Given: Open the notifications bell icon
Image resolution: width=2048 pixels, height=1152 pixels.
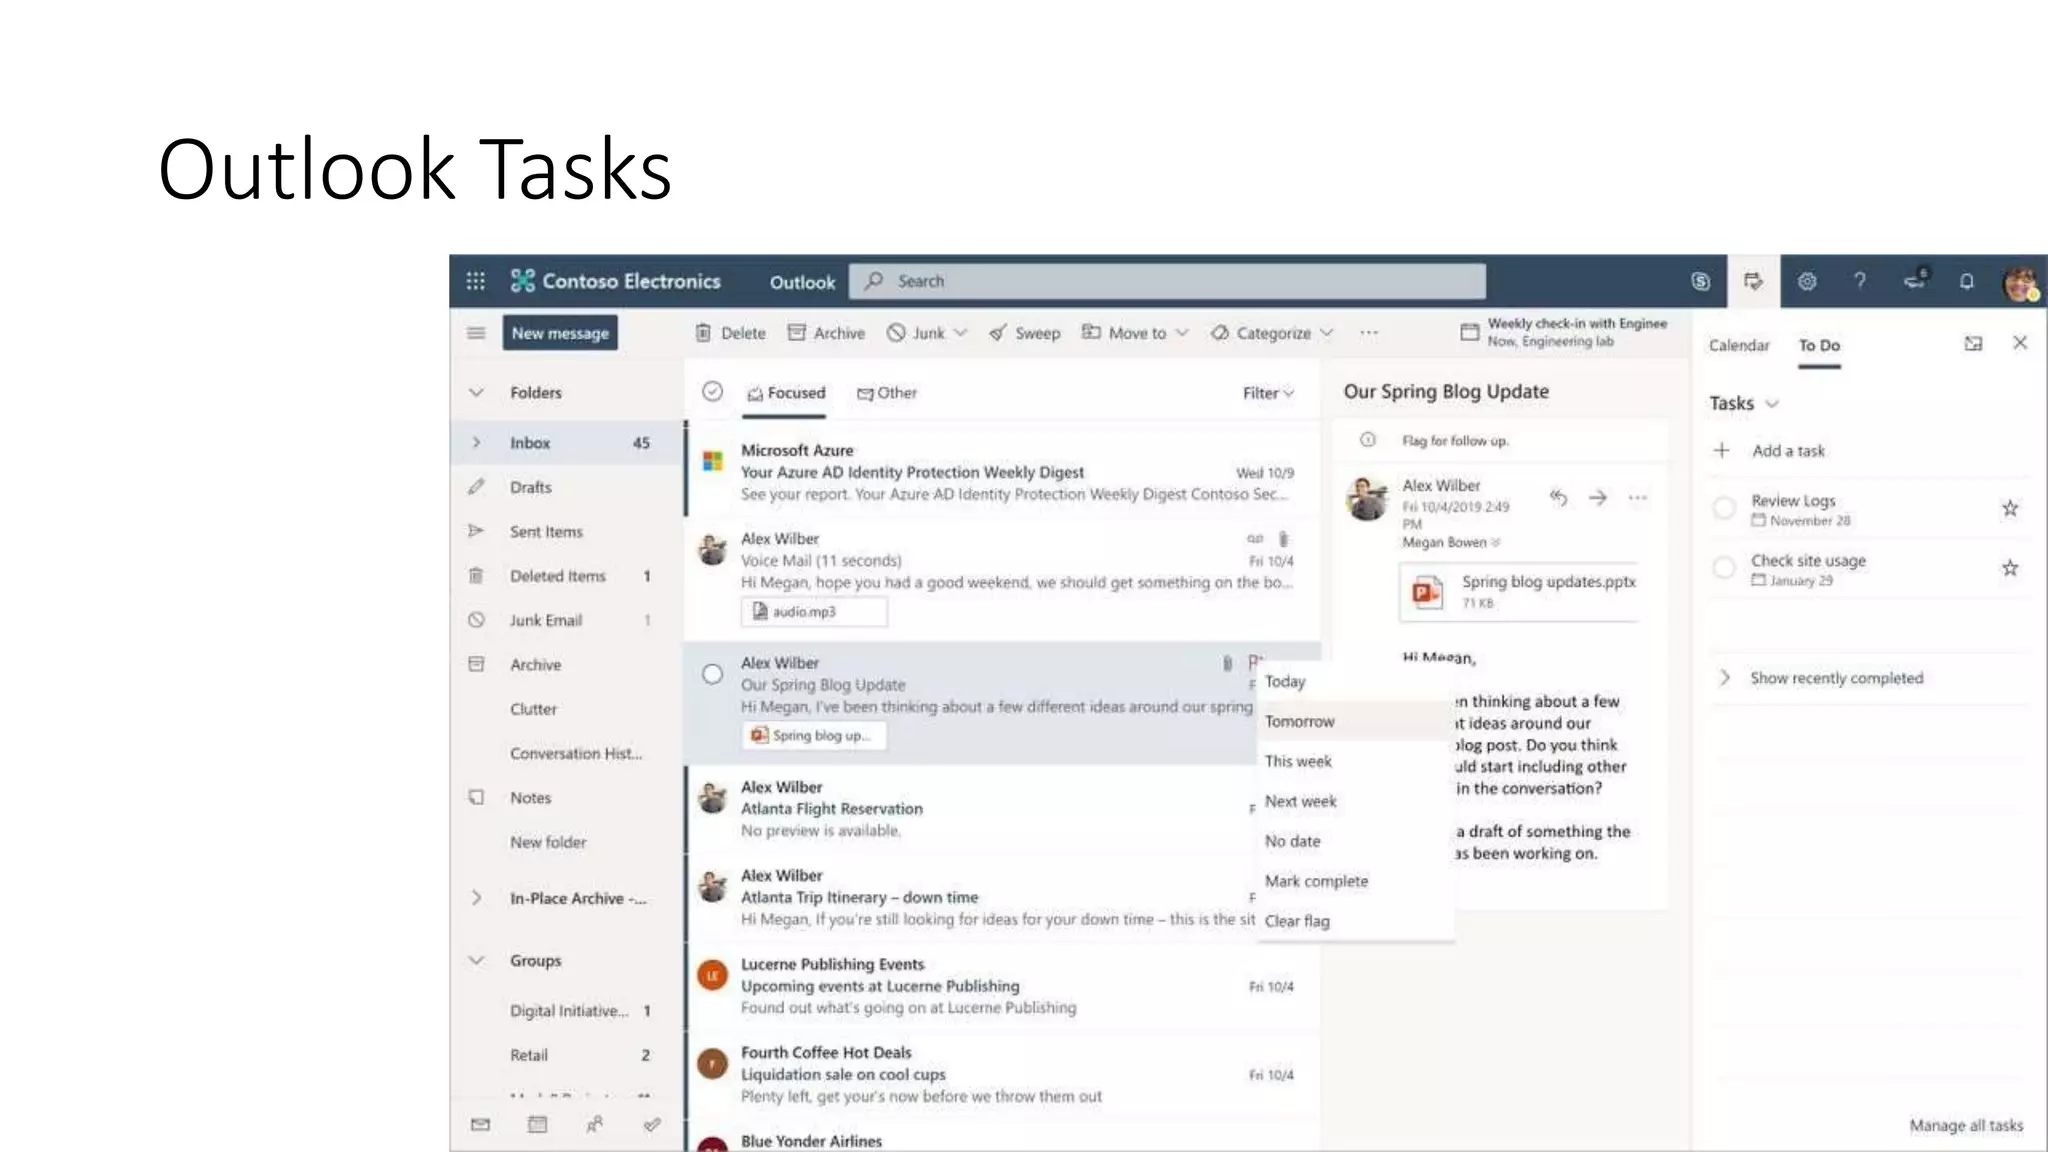Looking at the screenshot, I should click(1967, 281).
